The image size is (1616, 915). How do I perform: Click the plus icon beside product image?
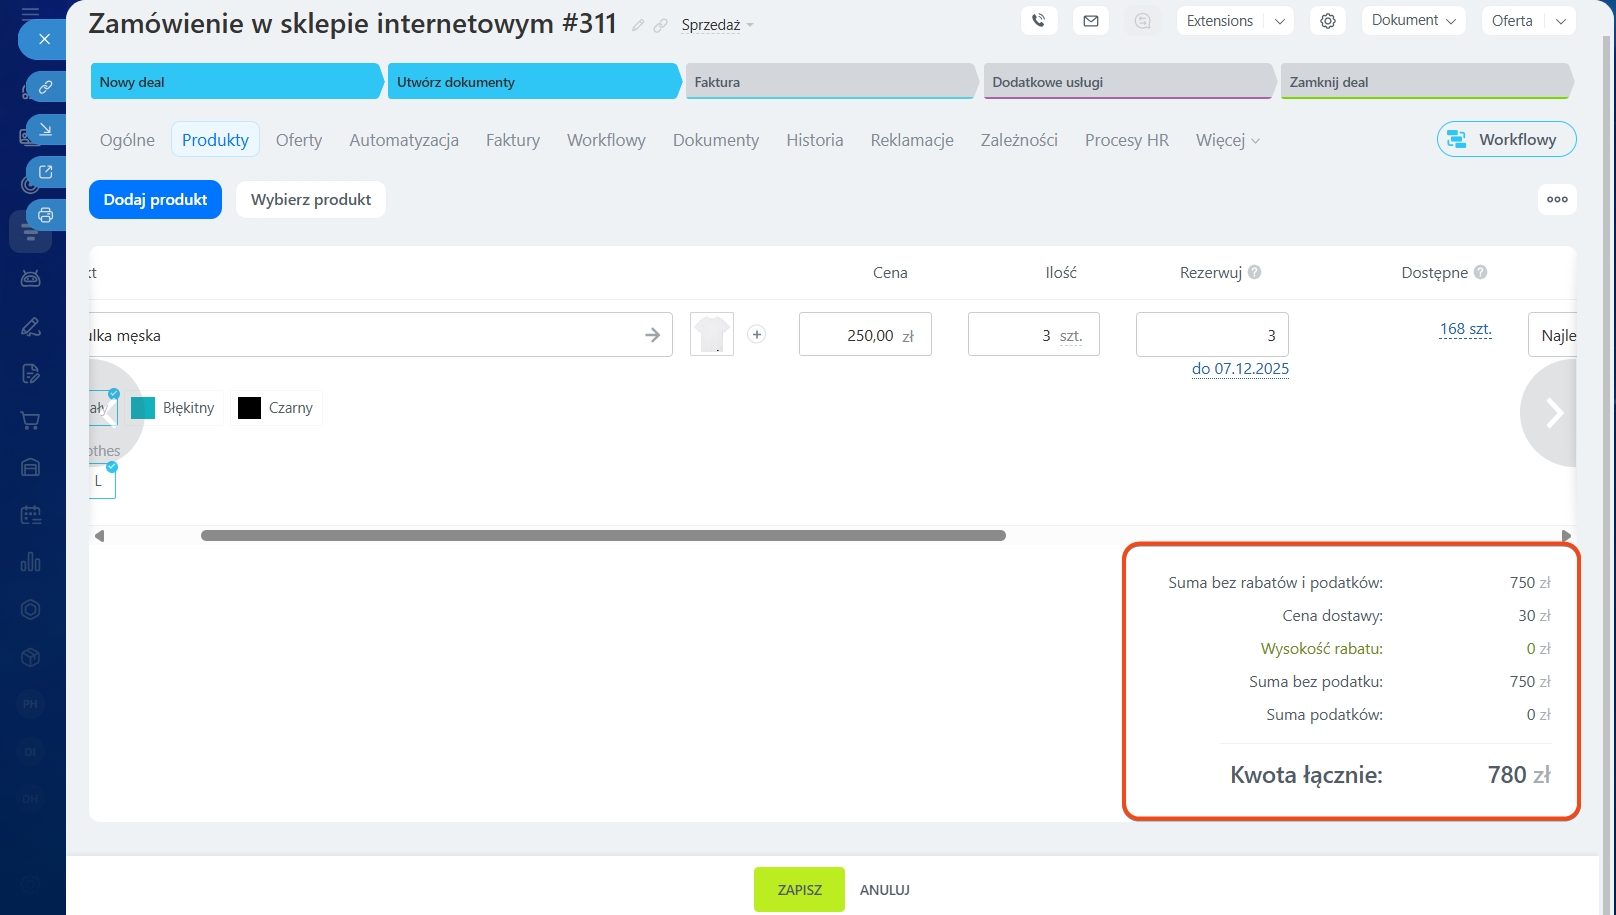click(x=757, y=335)
